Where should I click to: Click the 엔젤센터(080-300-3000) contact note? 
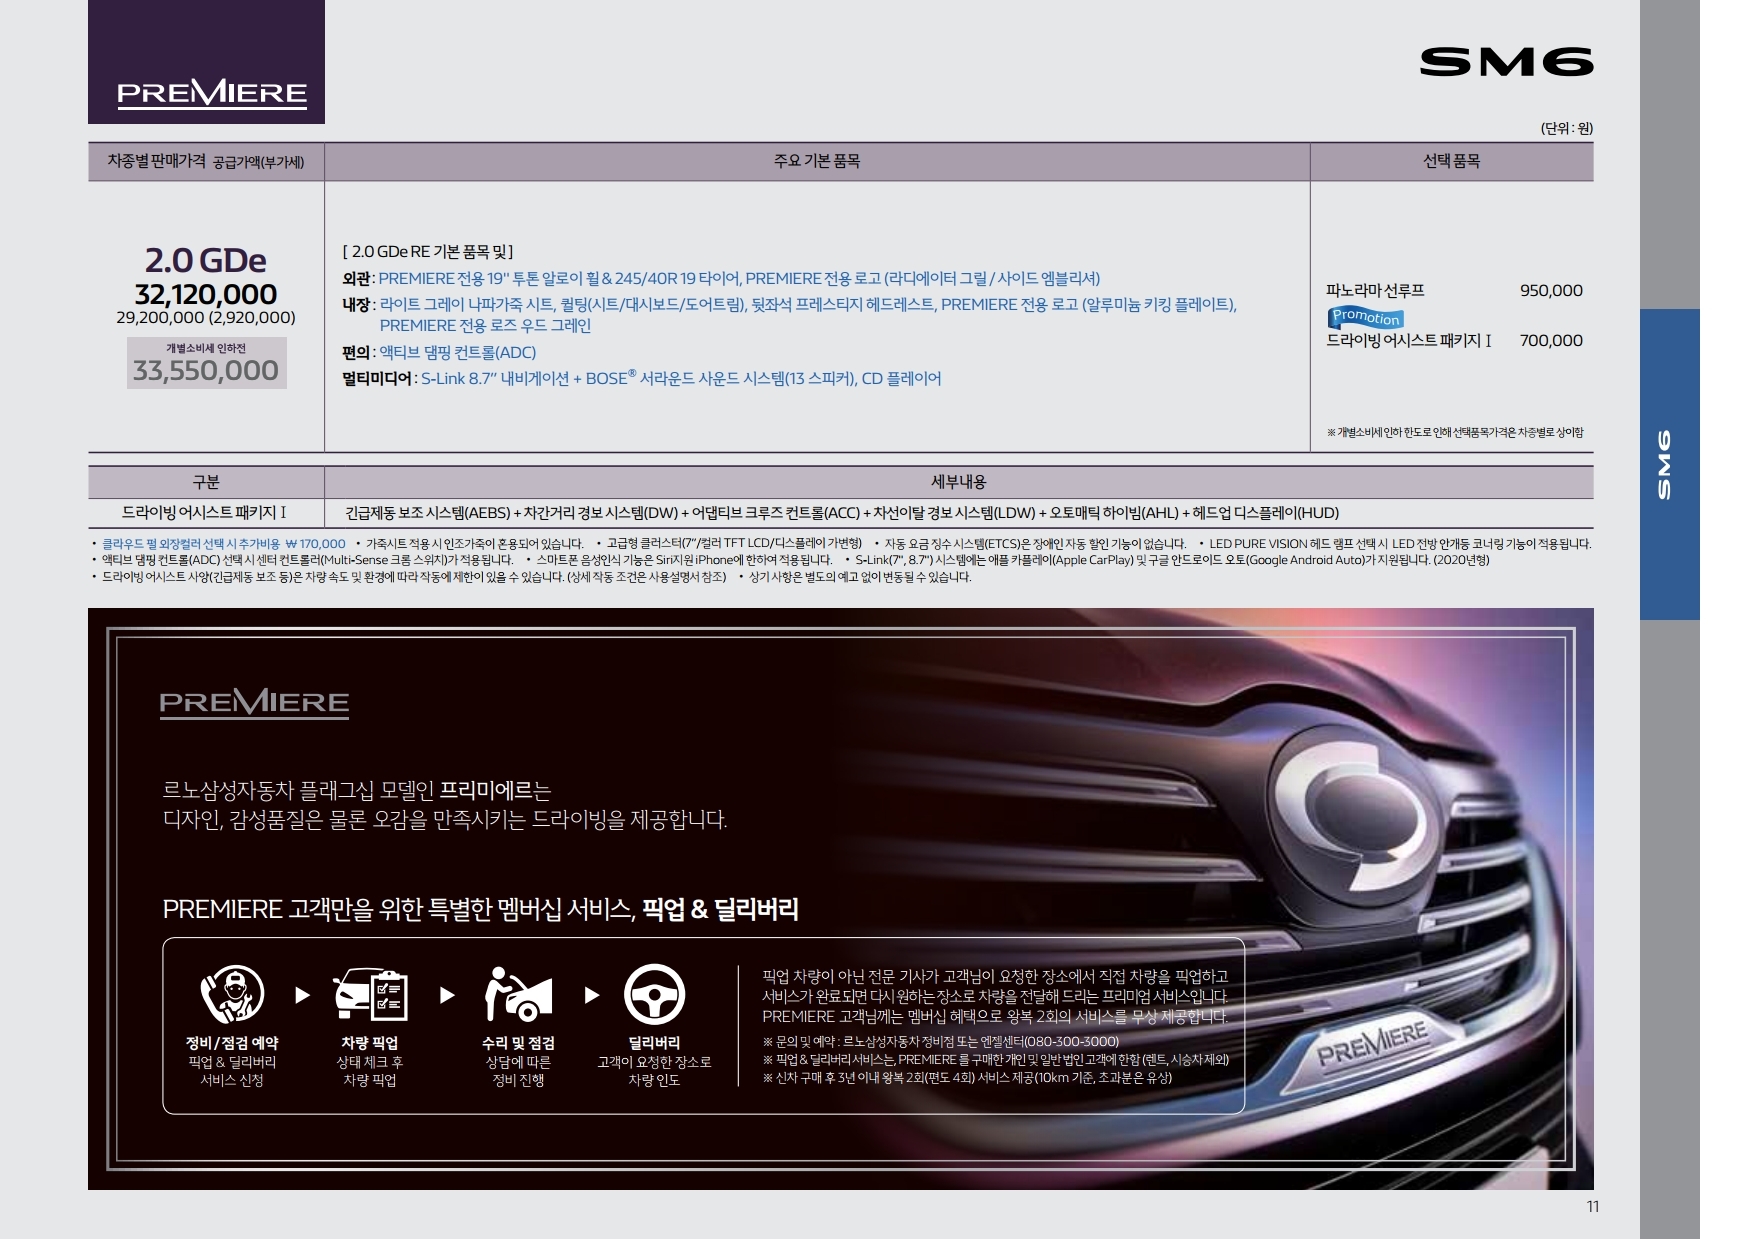click(x=941, y=1042)
